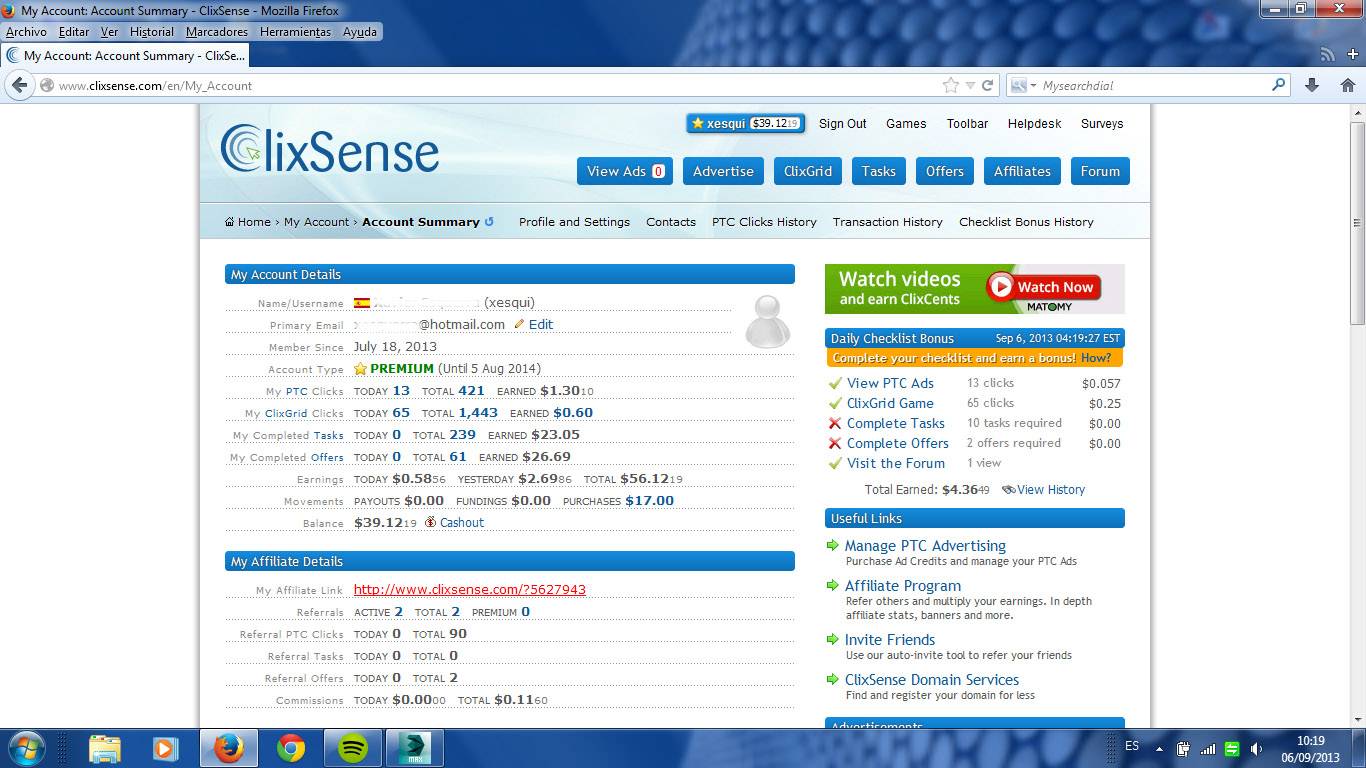Select the My Account browser tab
This screenshot has width=1366, height=768.
[x=124, y=56]
